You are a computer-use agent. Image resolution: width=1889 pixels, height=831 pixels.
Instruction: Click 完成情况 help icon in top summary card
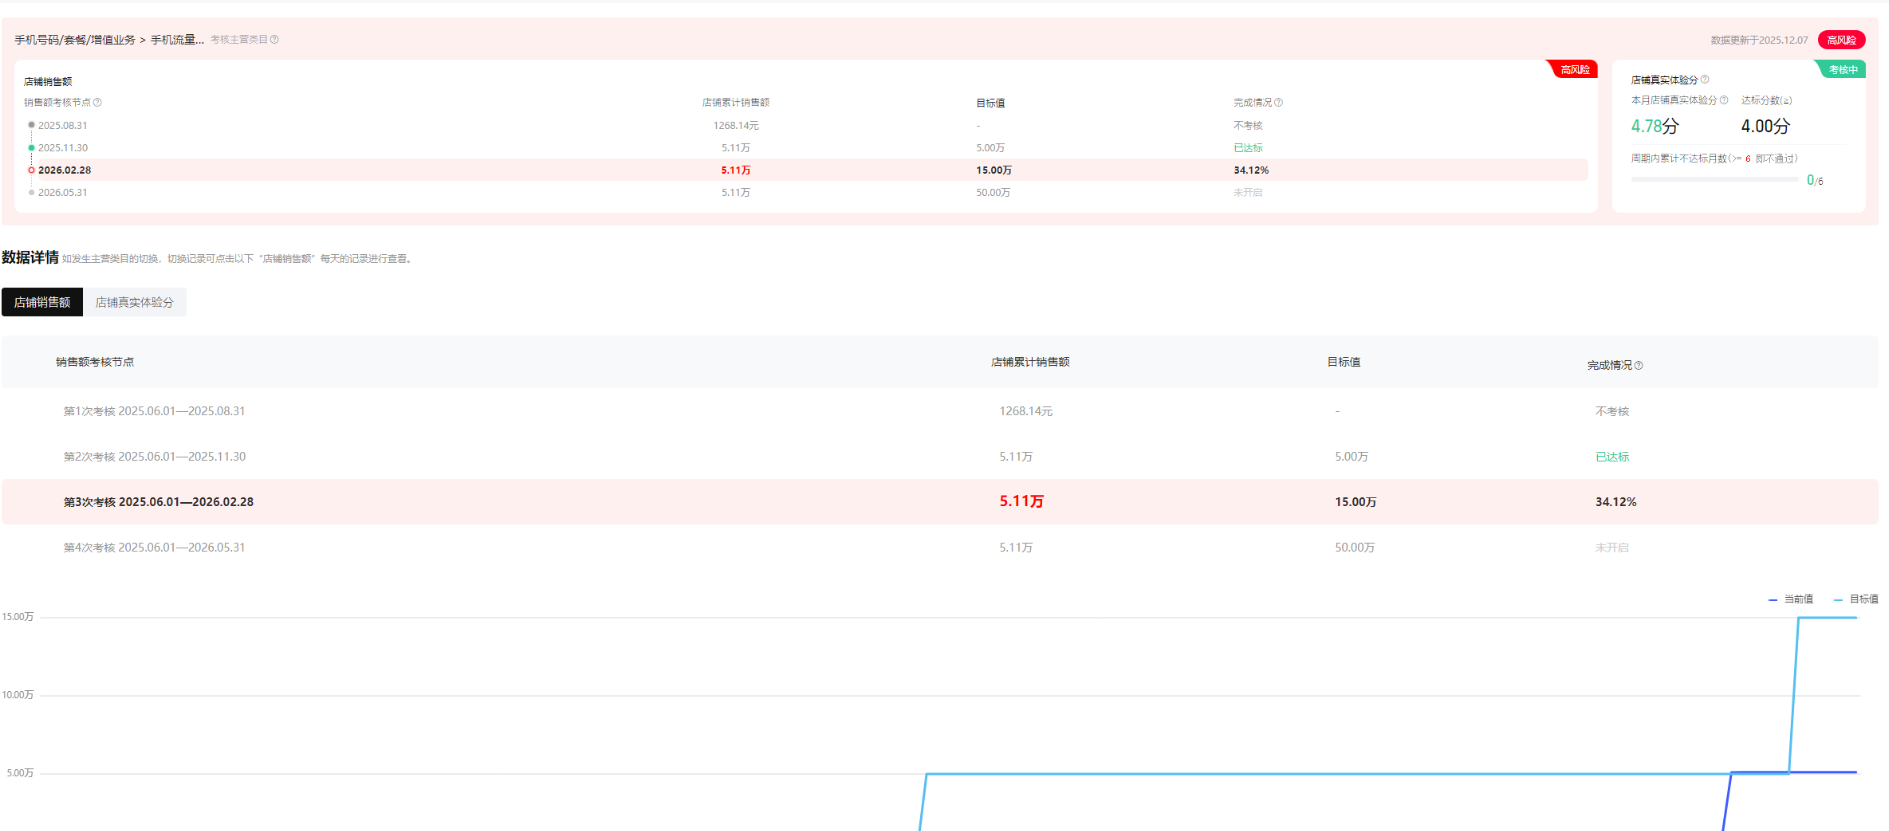[x=1278, y=103]
